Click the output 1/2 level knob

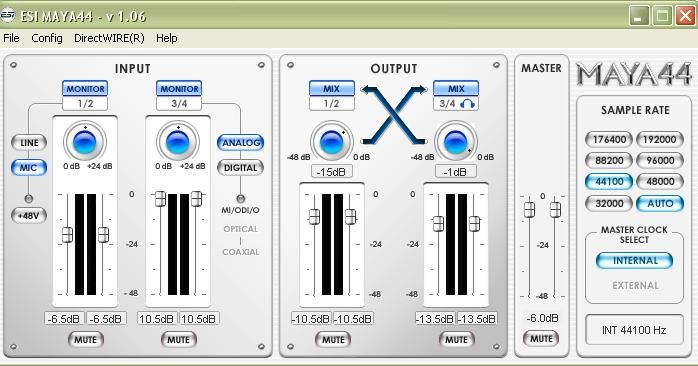[x=331, y=142]
